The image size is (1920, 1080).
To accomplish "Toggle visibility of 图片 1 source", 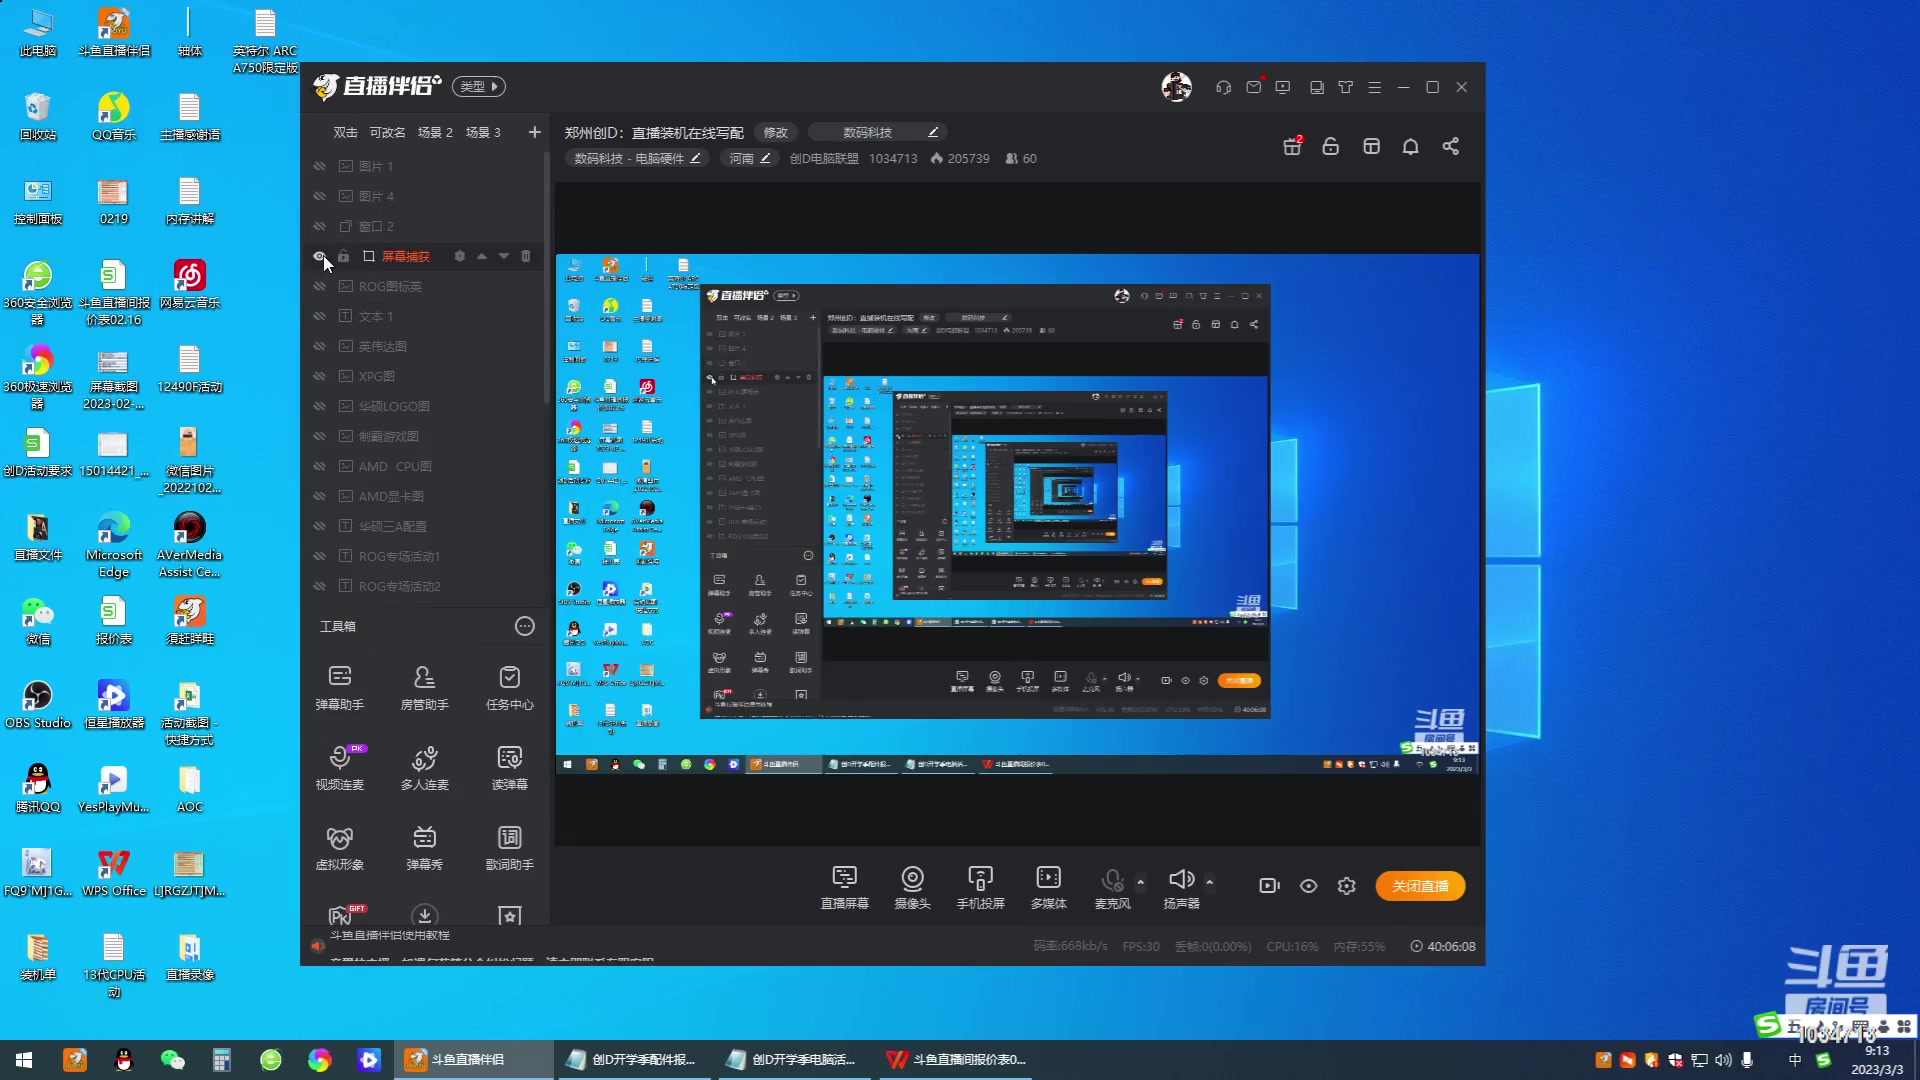I will pos(320,166).
